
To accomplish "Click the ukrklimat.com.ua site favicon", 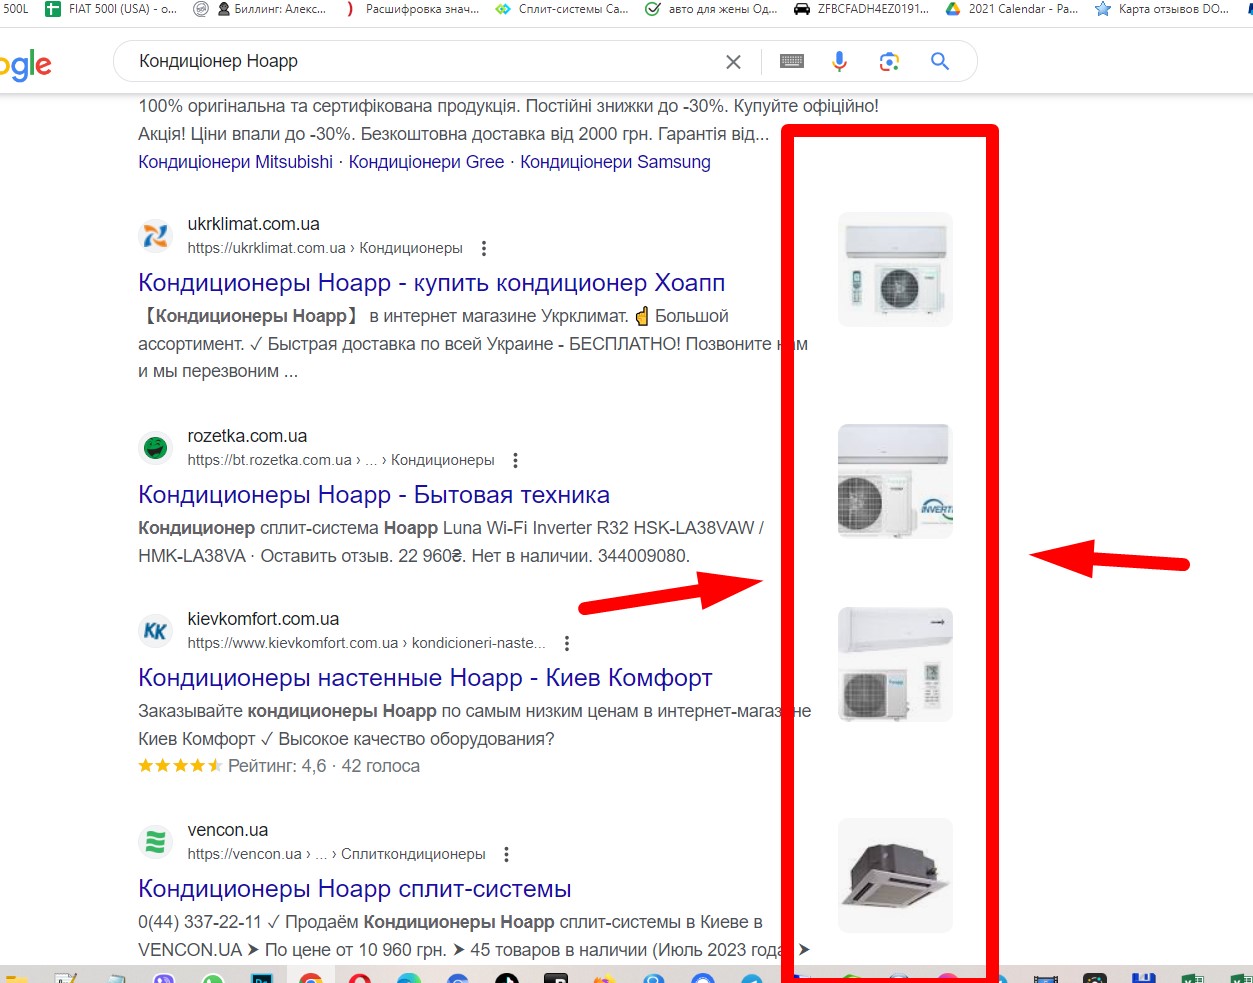I will (155, 236).
